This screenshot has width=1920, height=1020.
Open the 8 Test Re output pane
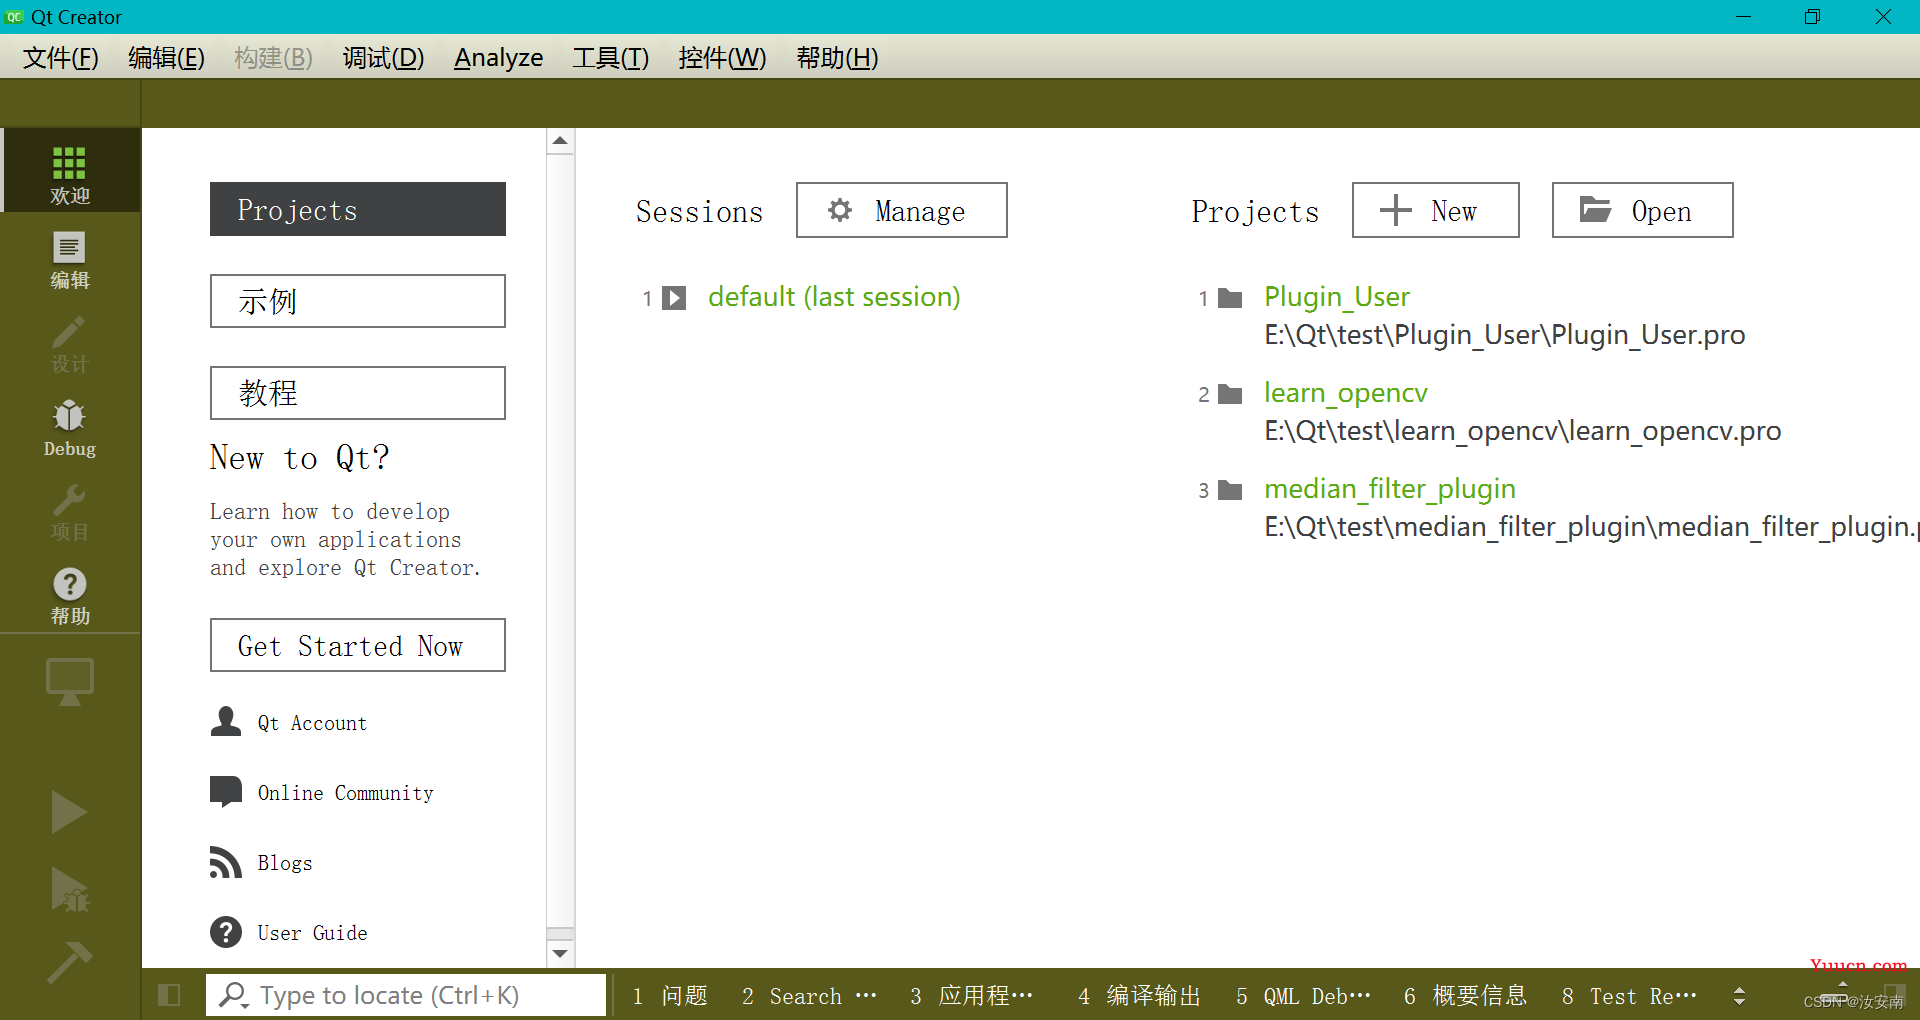(x=1629, y=996)
